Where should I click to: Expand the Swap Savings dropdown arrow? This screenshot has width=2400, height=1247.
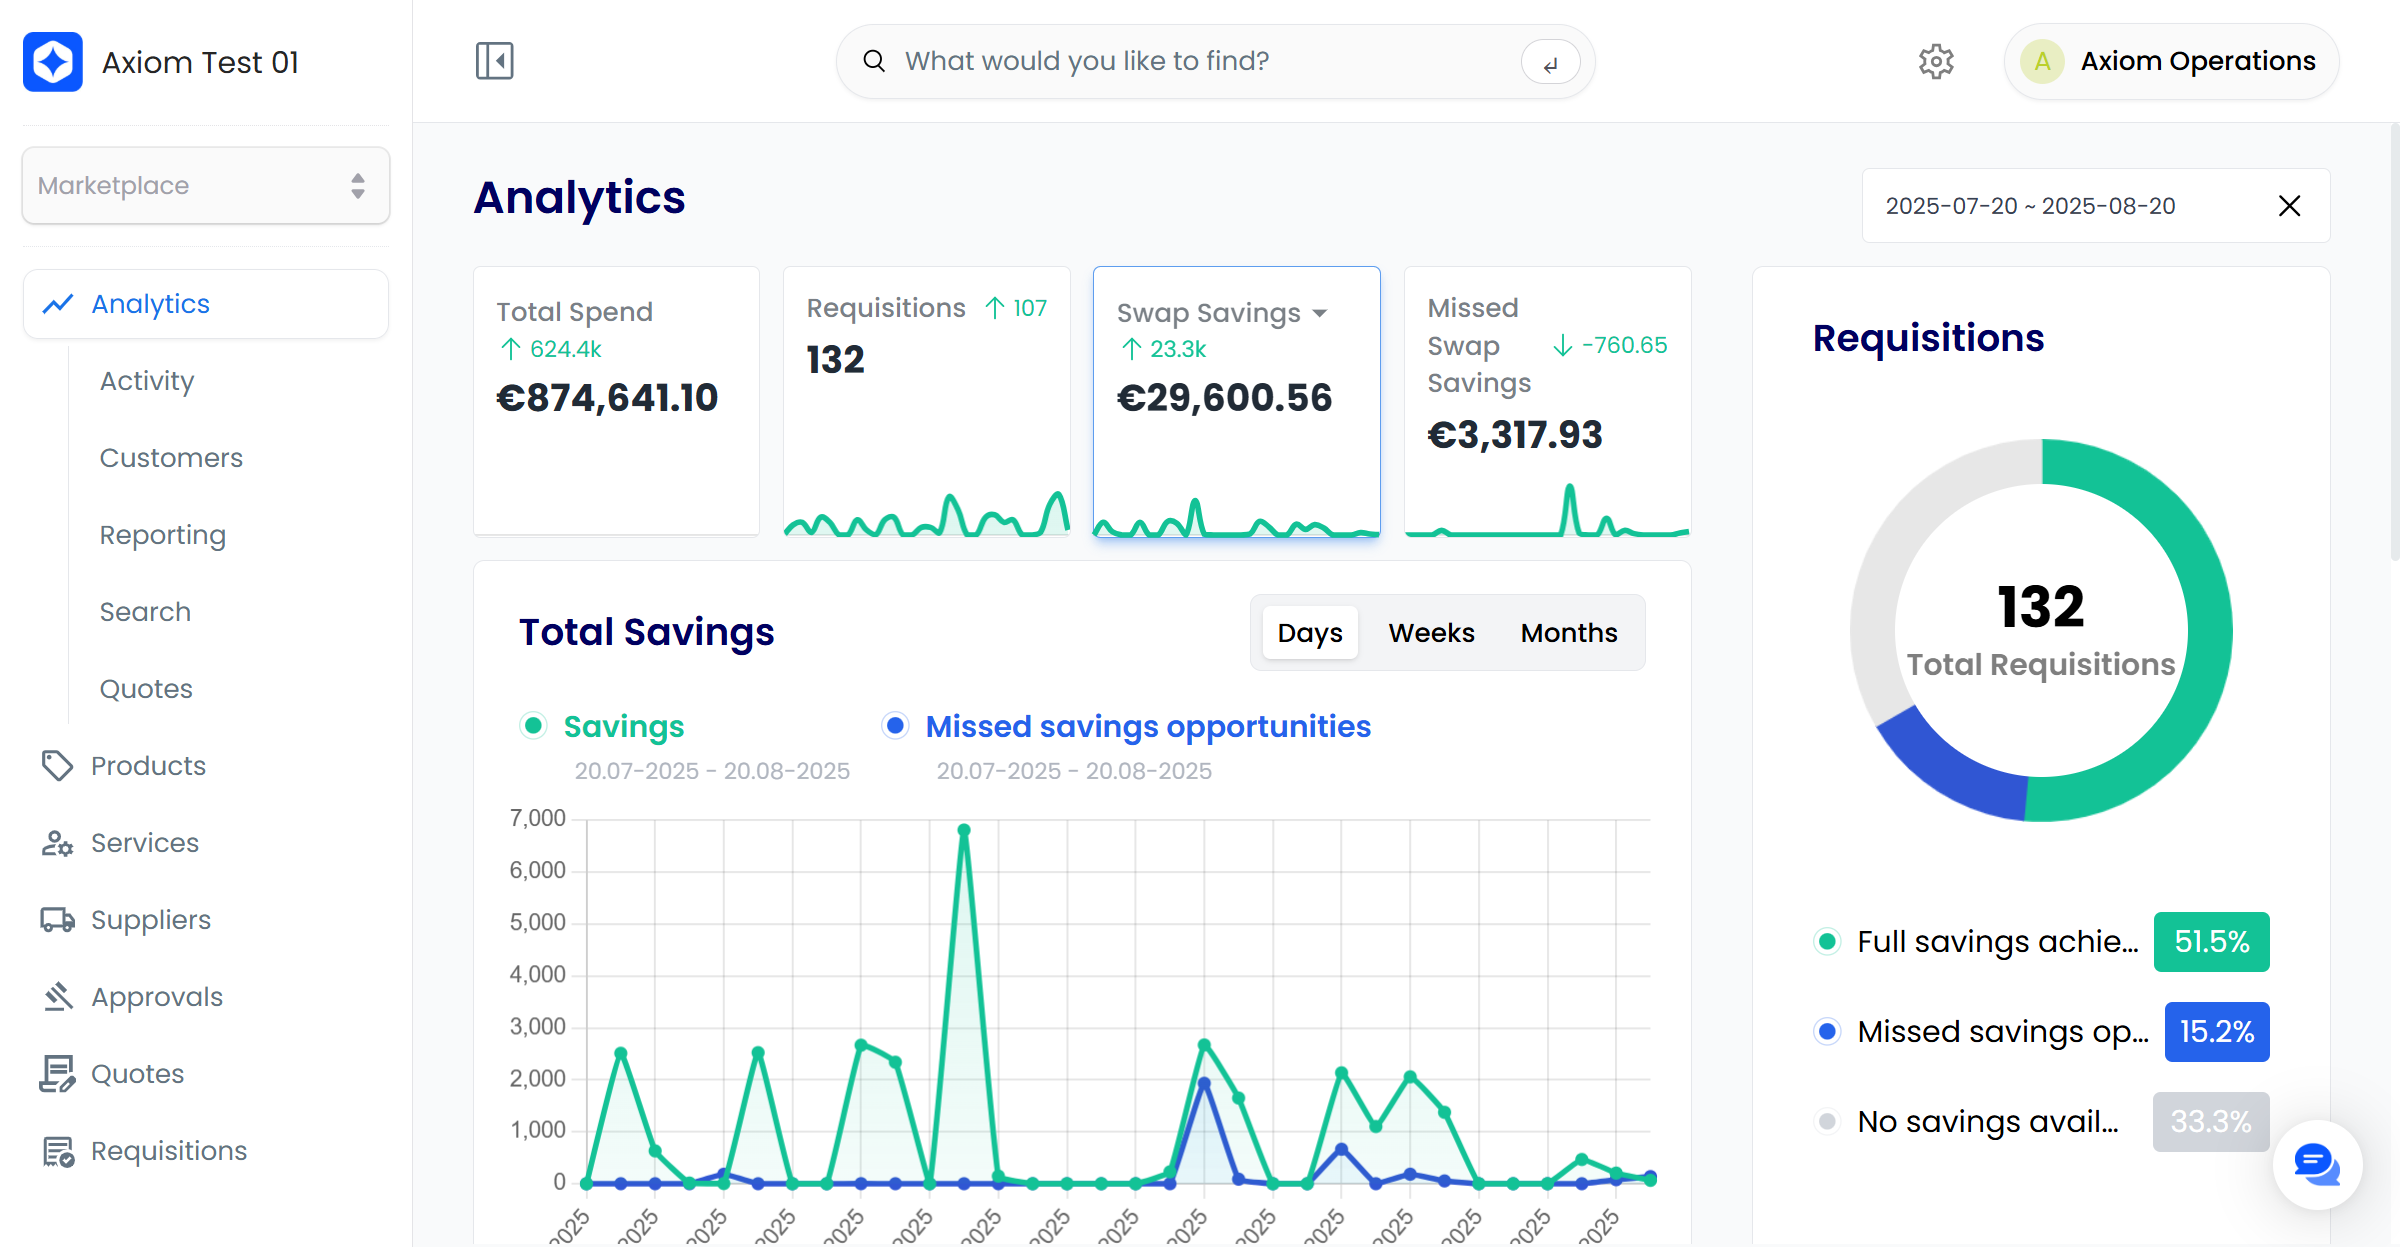1320,313
